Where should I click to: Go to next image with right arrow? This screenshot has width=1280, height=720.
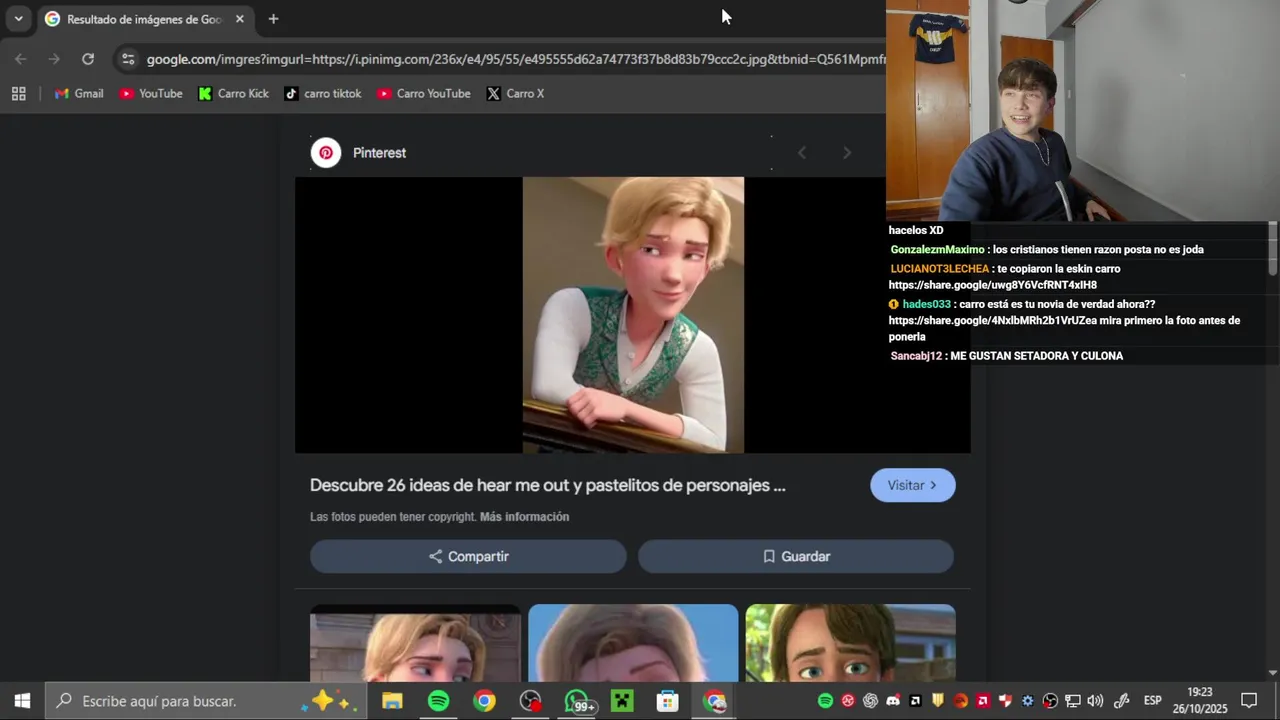click(x=847, y=153)
